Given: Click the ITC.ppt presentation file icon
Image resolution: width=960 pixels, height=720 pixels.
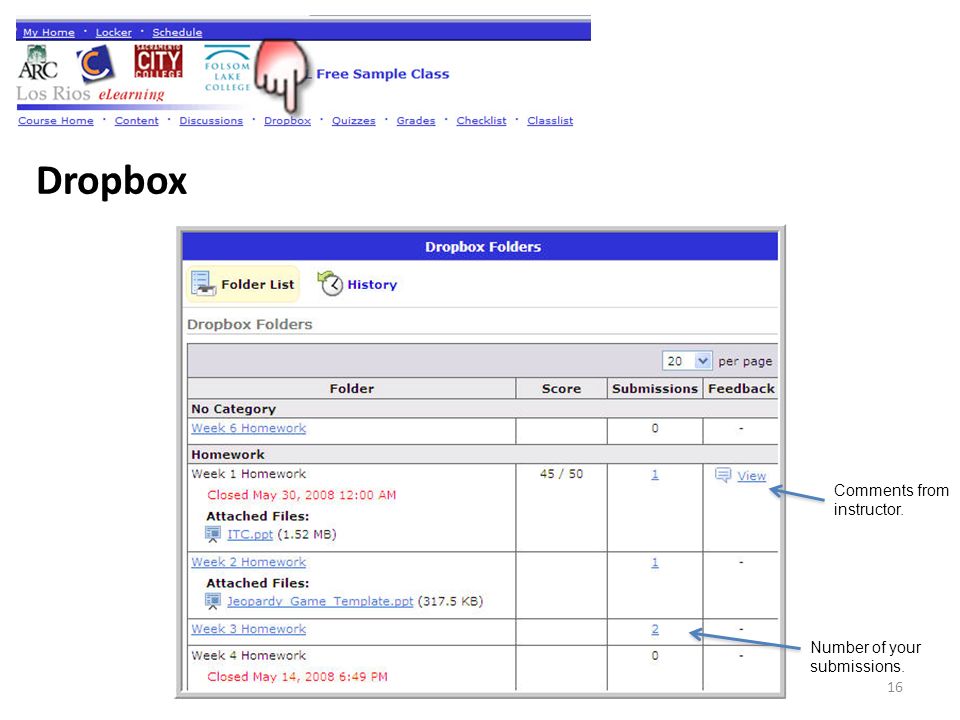Looking at the screenshot, I should (x=212, y=534).
